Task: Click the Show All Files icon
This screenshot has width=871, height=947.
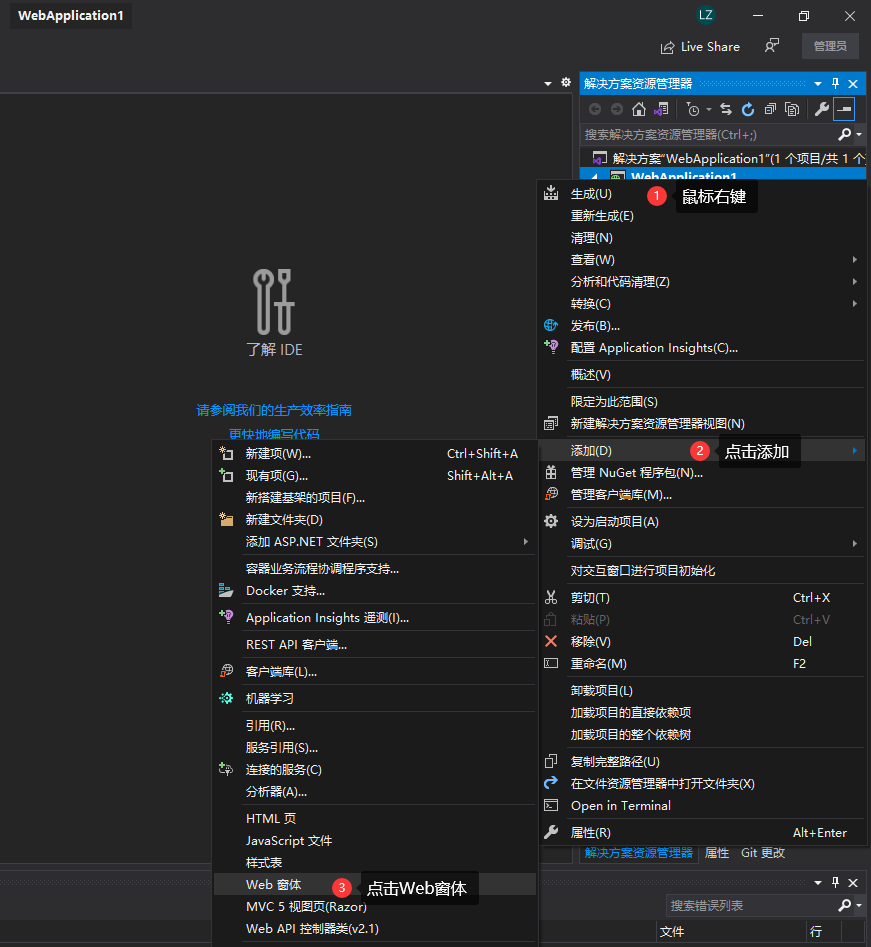Action: 792,109
